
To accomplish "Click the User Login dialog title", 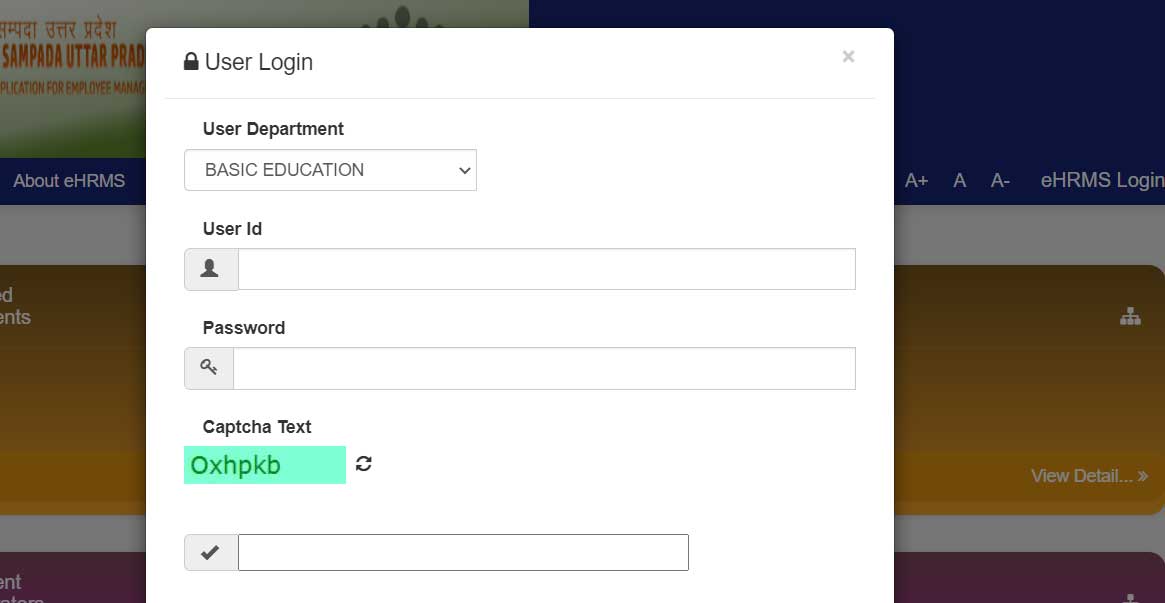I will coord(258,62).
